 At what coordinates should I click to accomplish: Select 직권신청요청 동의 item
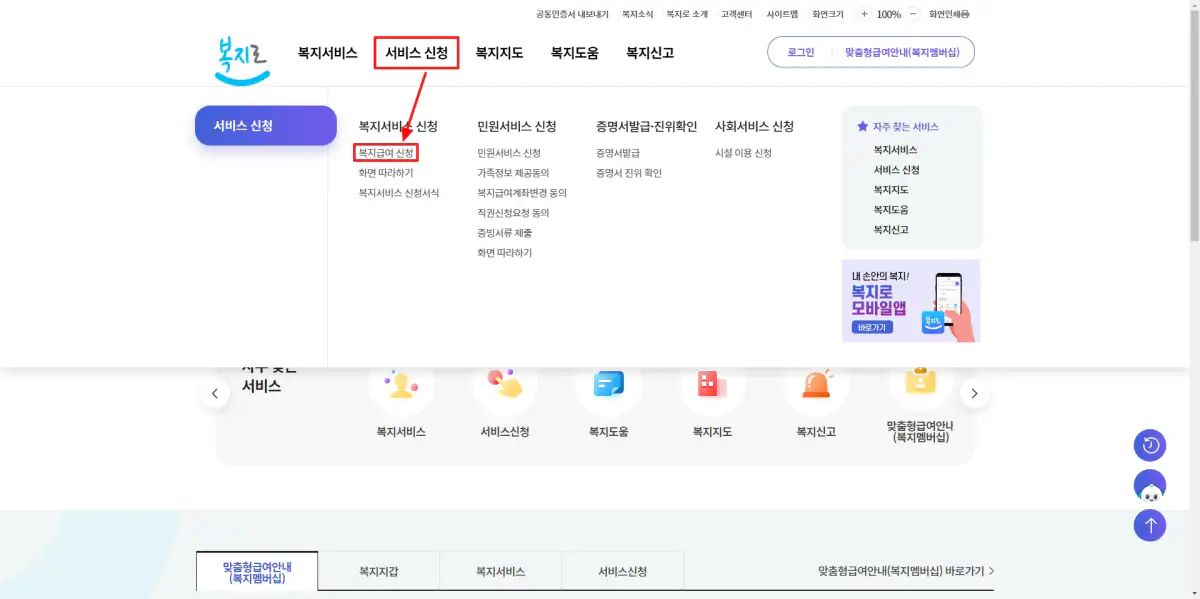click(x=513, y=213)
